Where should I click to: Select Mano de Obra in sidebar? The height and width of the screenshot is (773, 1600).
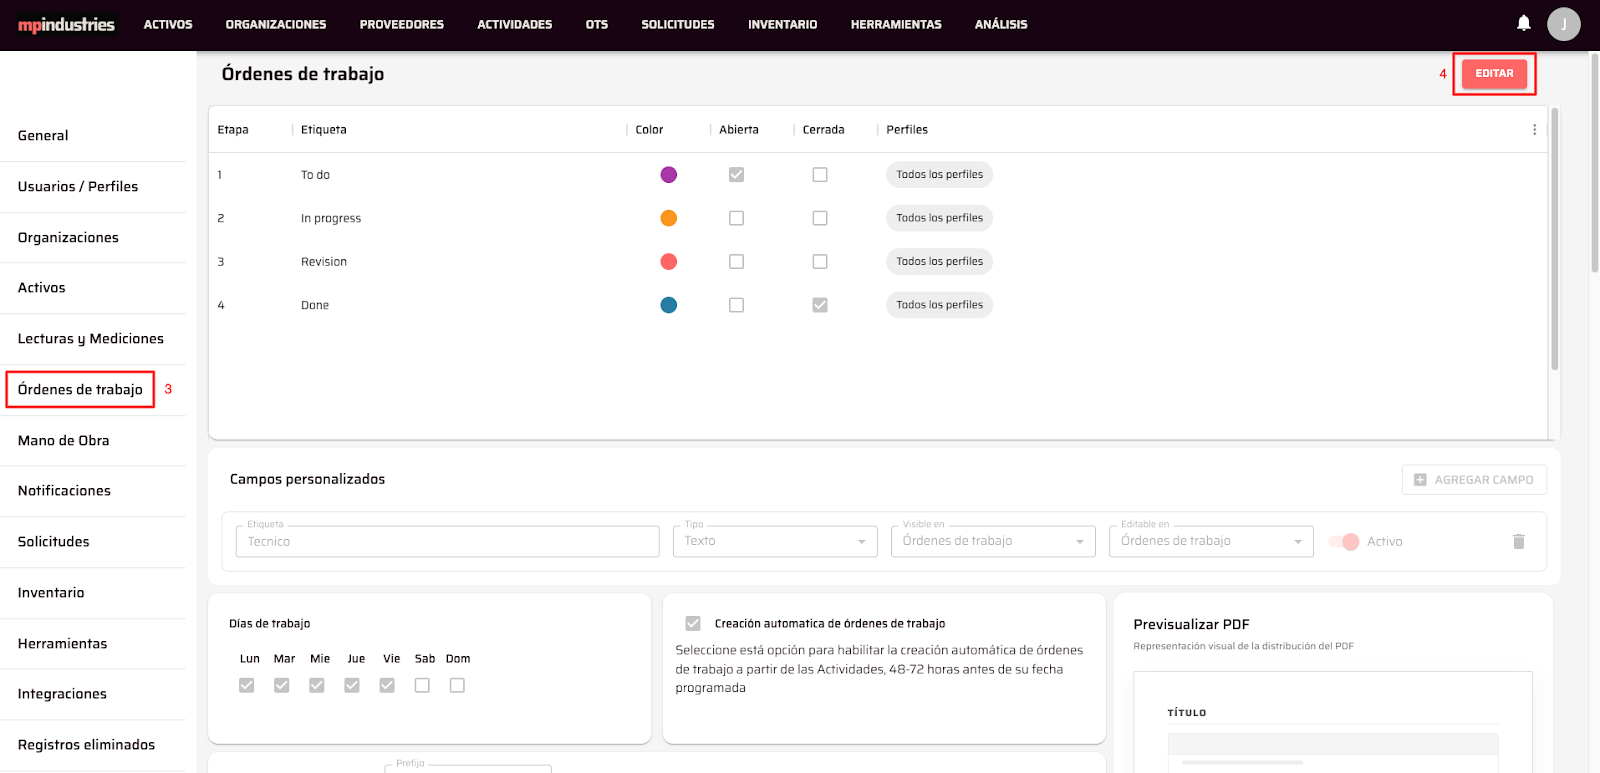64,440
